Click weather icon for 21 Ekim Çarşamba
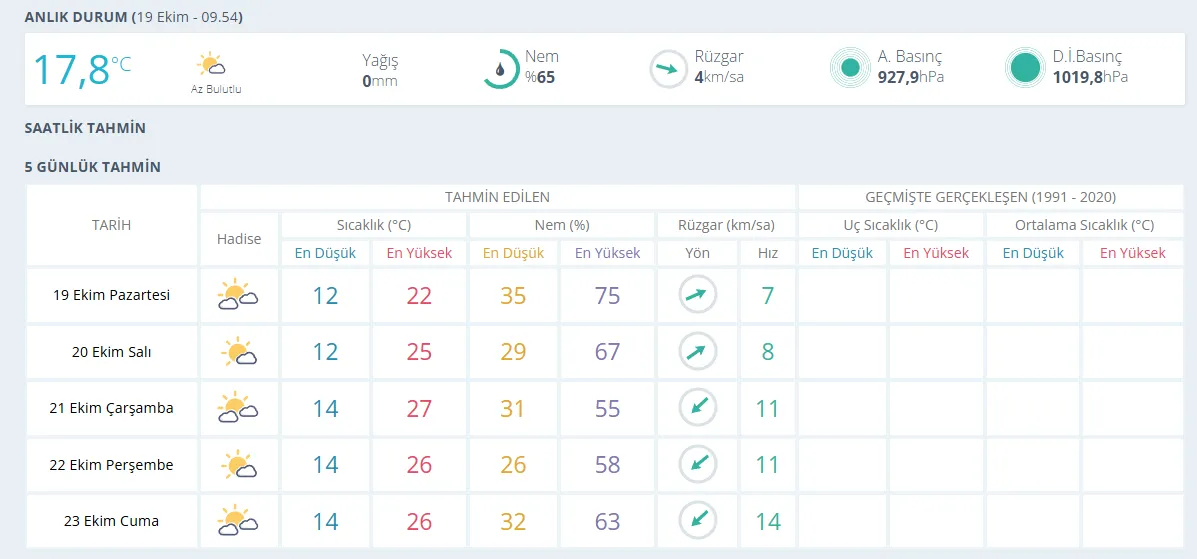The width and height of the screenshot is (1197, 559). (x=237, y=408)
